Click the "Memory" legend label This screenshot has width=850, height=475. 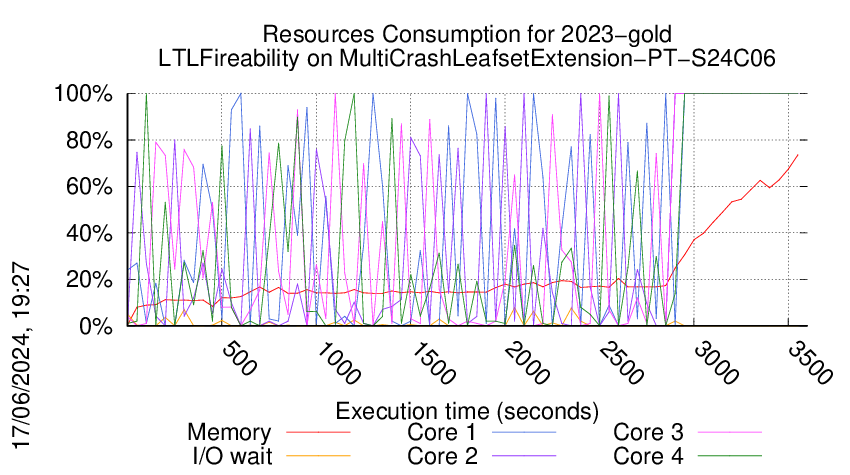(x=229, y=433)
